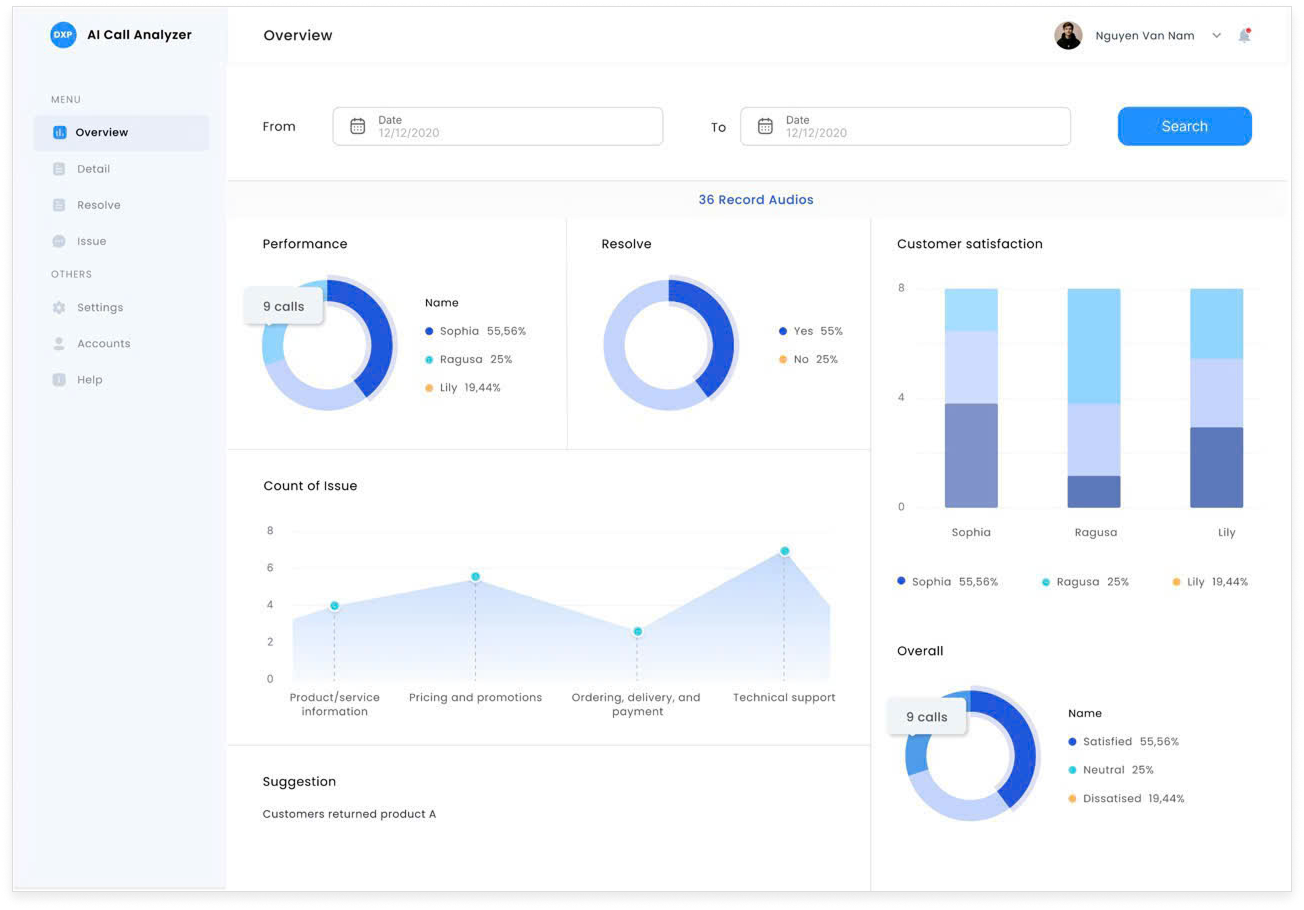Click the Settings gear icon
This screenshot has width=1304, height=910.
(x=59, y=308)
